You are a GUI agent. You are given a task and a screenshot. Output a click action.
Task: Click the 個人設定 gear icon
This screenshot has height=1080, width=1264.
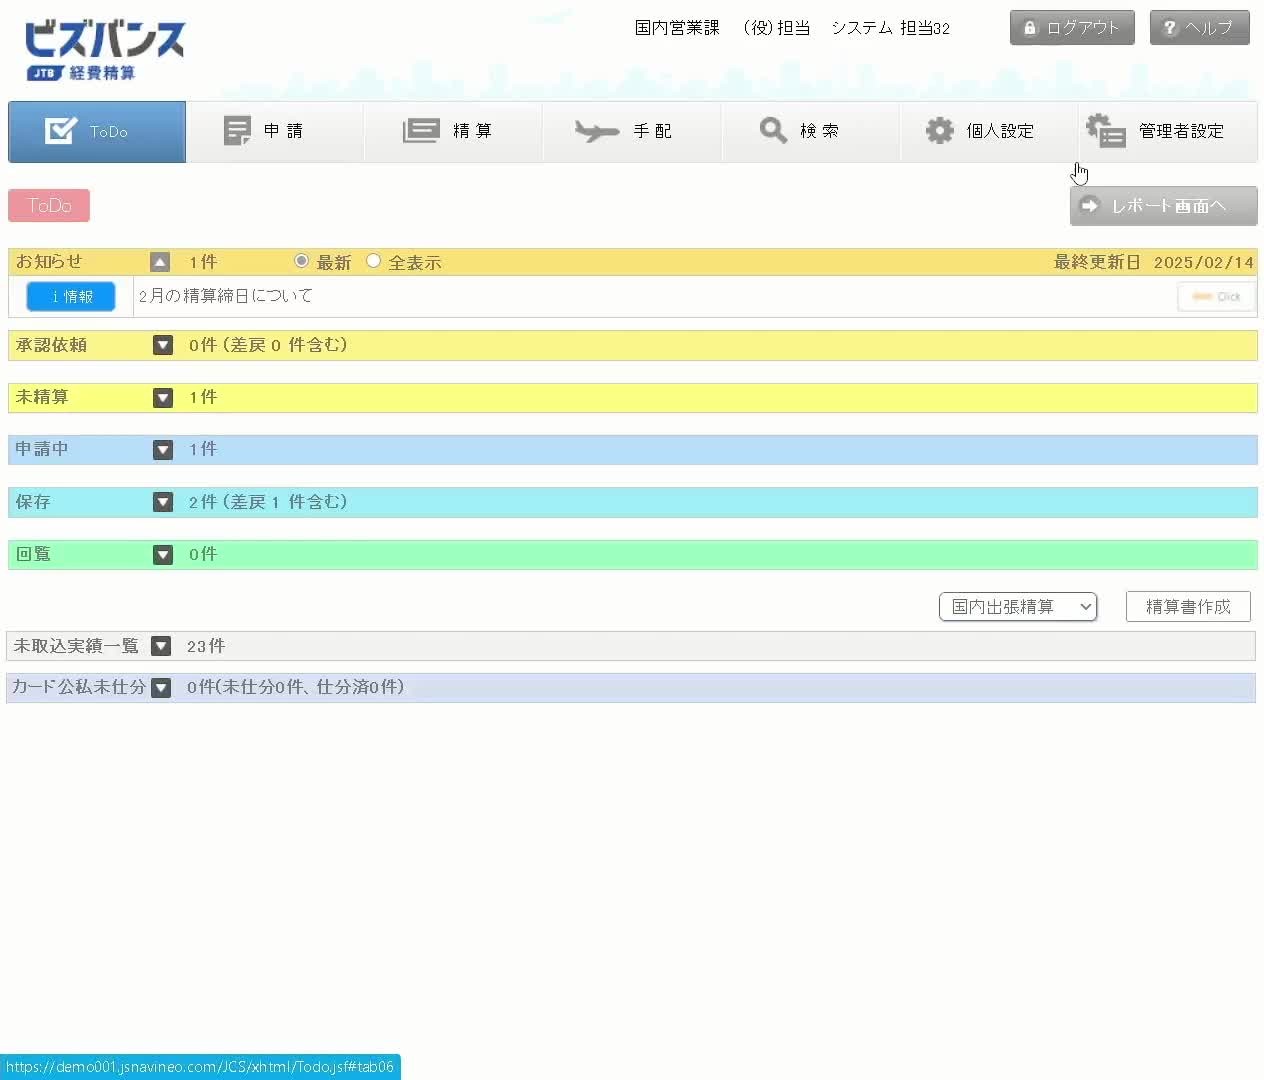(939, 131)
